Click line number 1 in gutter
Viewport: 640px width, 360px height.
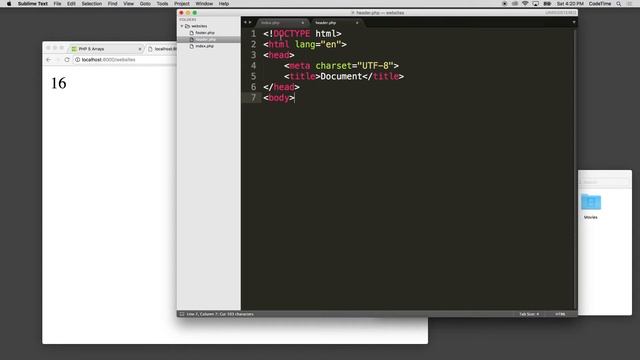coord(253,33)
